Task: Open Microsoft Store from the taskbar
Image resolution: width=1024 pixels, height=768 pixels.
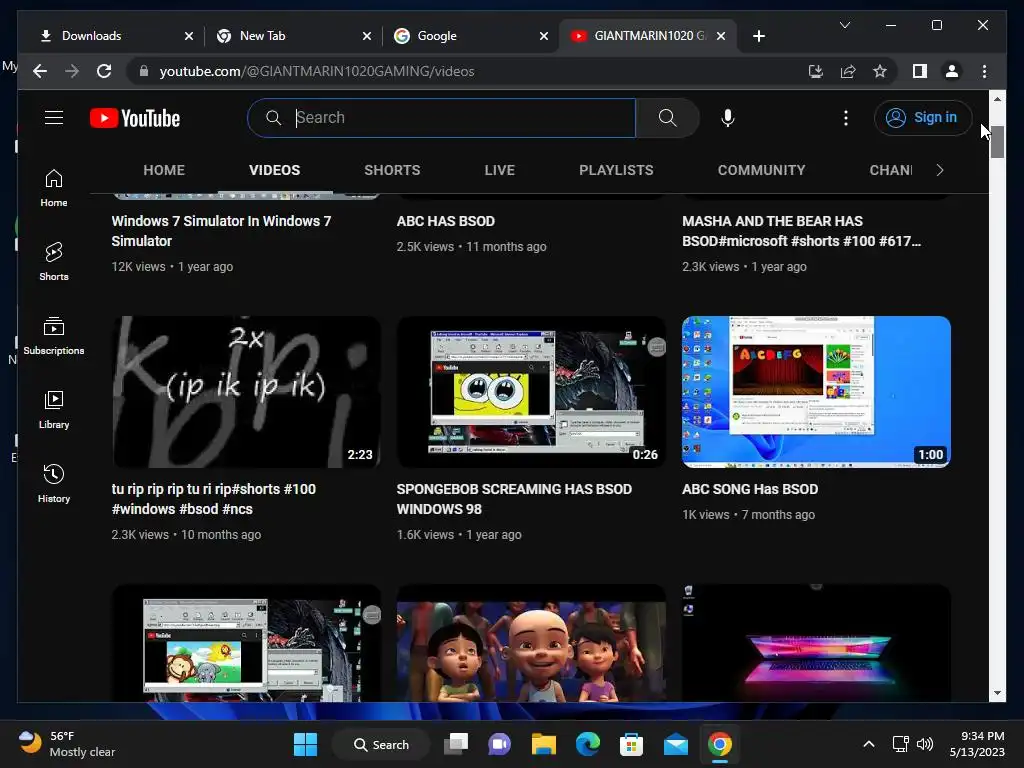Action: (632, 744)
